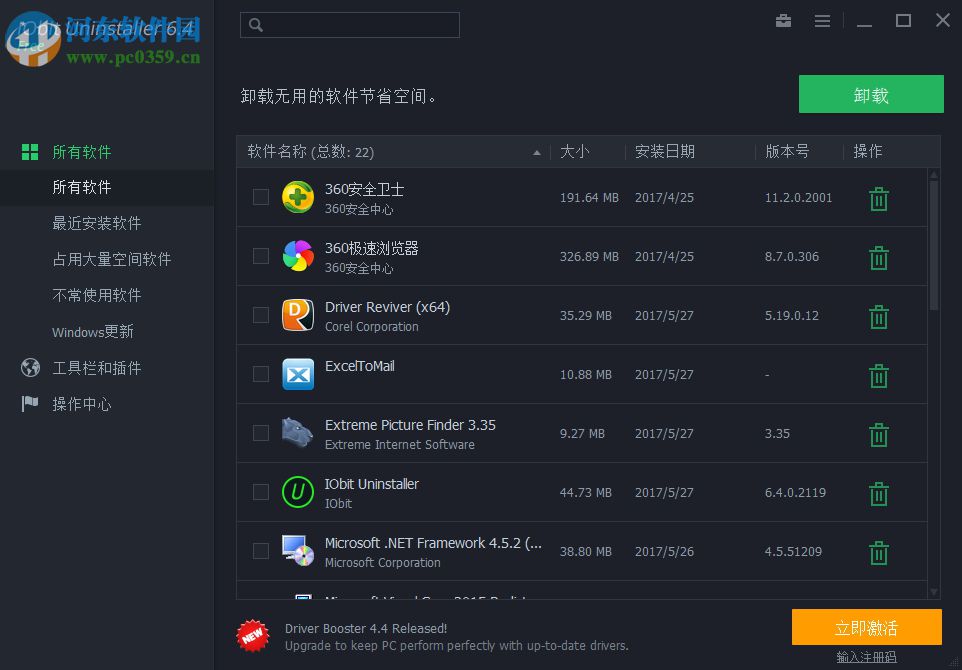This screenshot has width=962, height=670.
Task: Uninstall 360安全卫士 using its trash icon
Action: (x=878, y=198)
